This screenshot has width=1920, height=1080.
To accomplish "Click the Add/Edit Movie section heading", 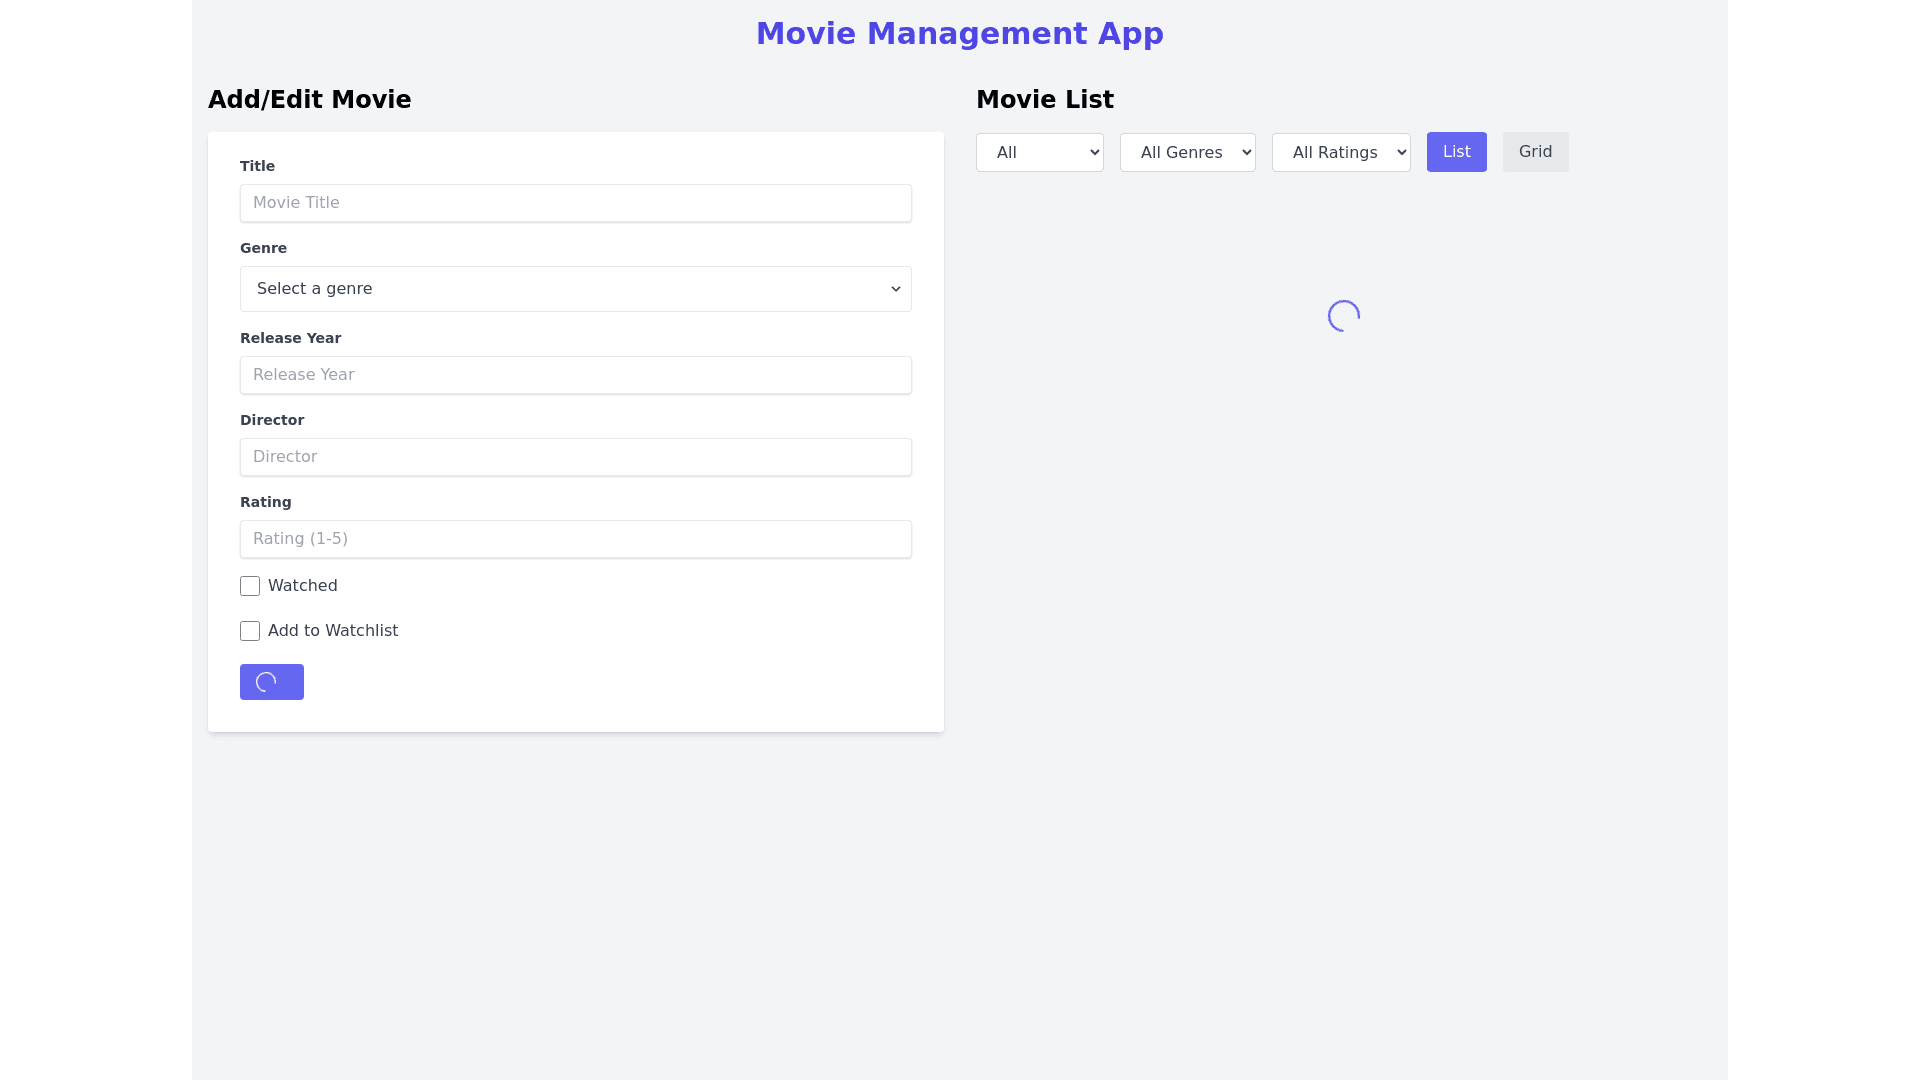I will tap(309, 100).
